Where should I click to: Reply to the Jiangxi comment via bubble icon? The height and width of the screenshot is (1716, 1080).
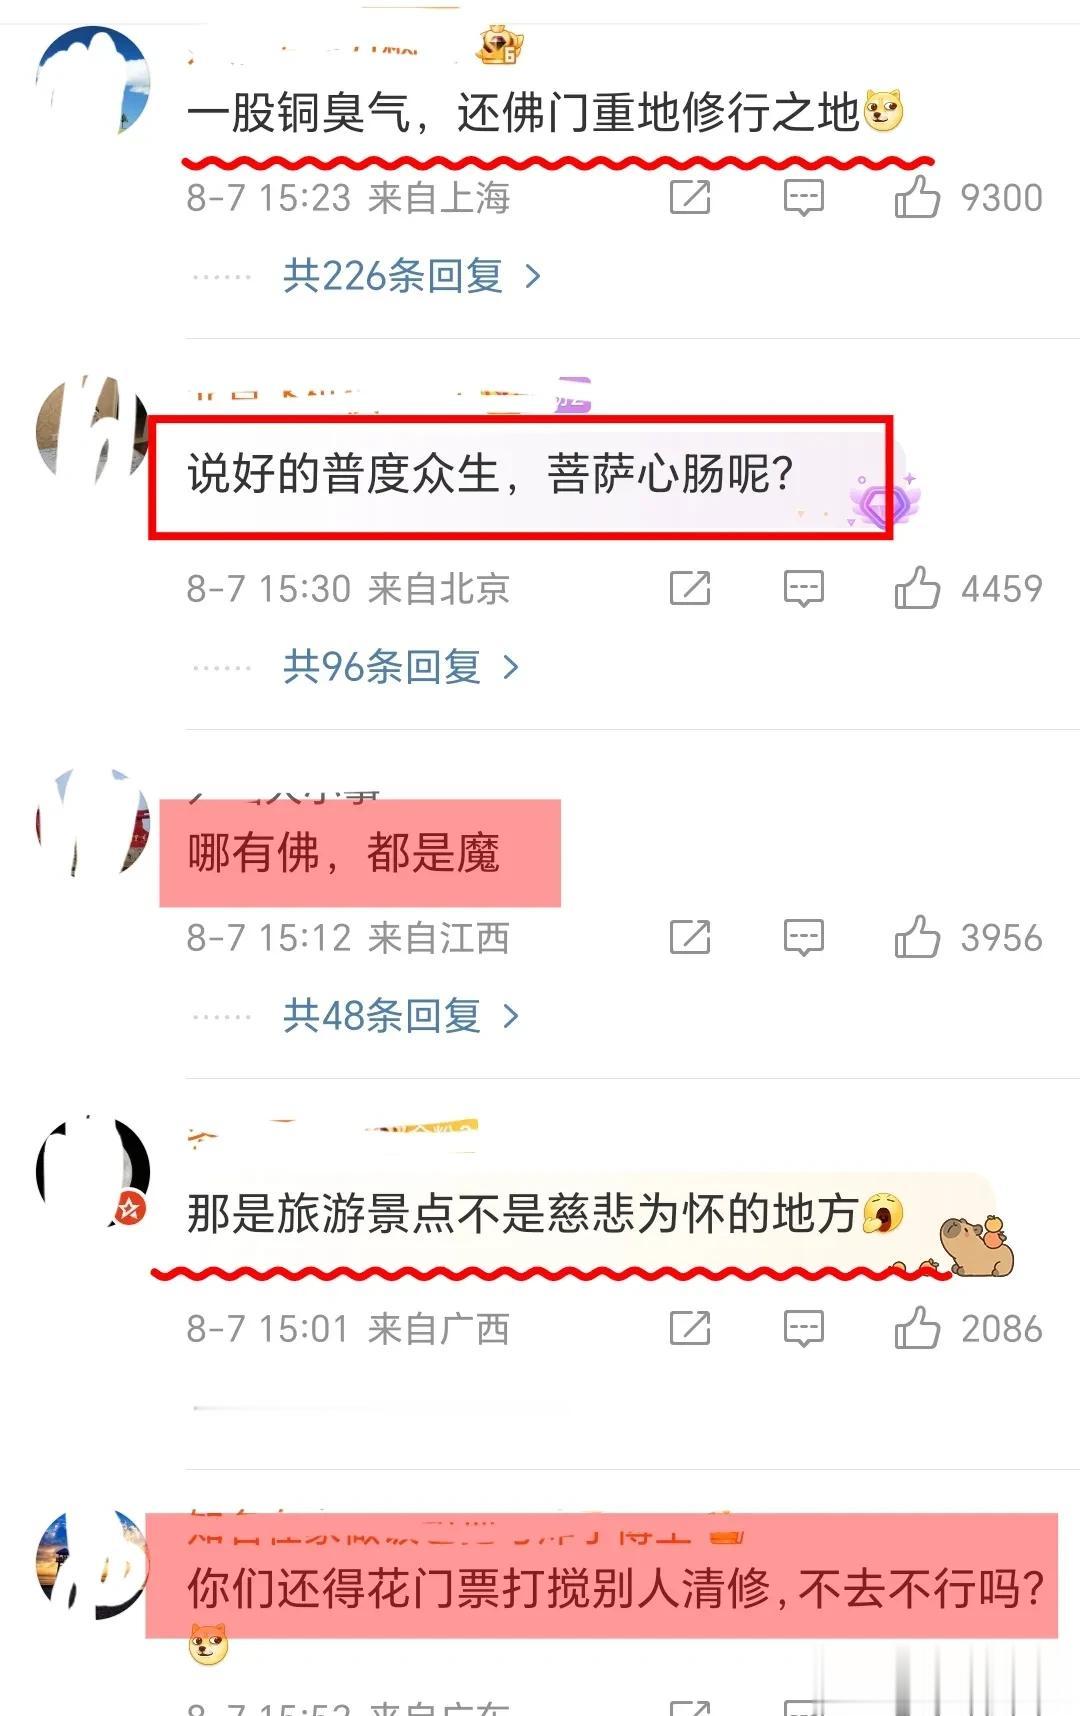click(804, 938)
